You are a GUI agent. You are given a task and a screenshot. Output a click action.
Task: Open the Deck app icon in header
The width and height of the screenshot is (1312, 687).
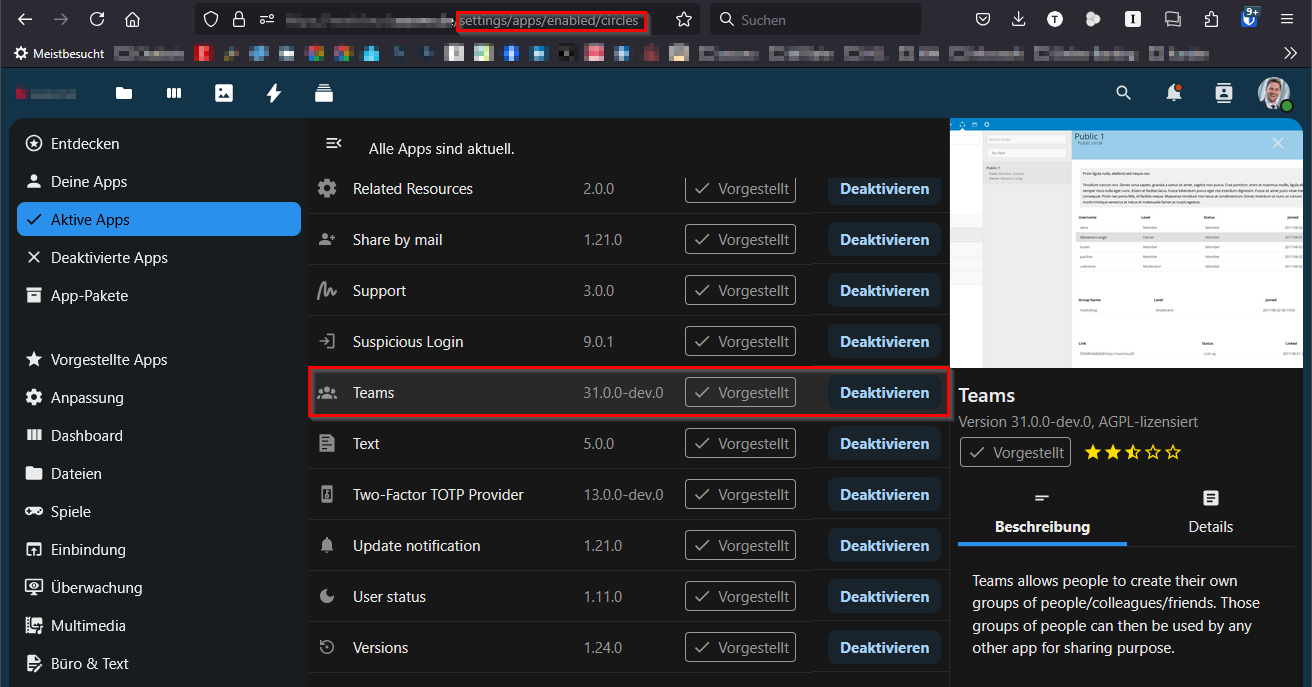(323, 93)
